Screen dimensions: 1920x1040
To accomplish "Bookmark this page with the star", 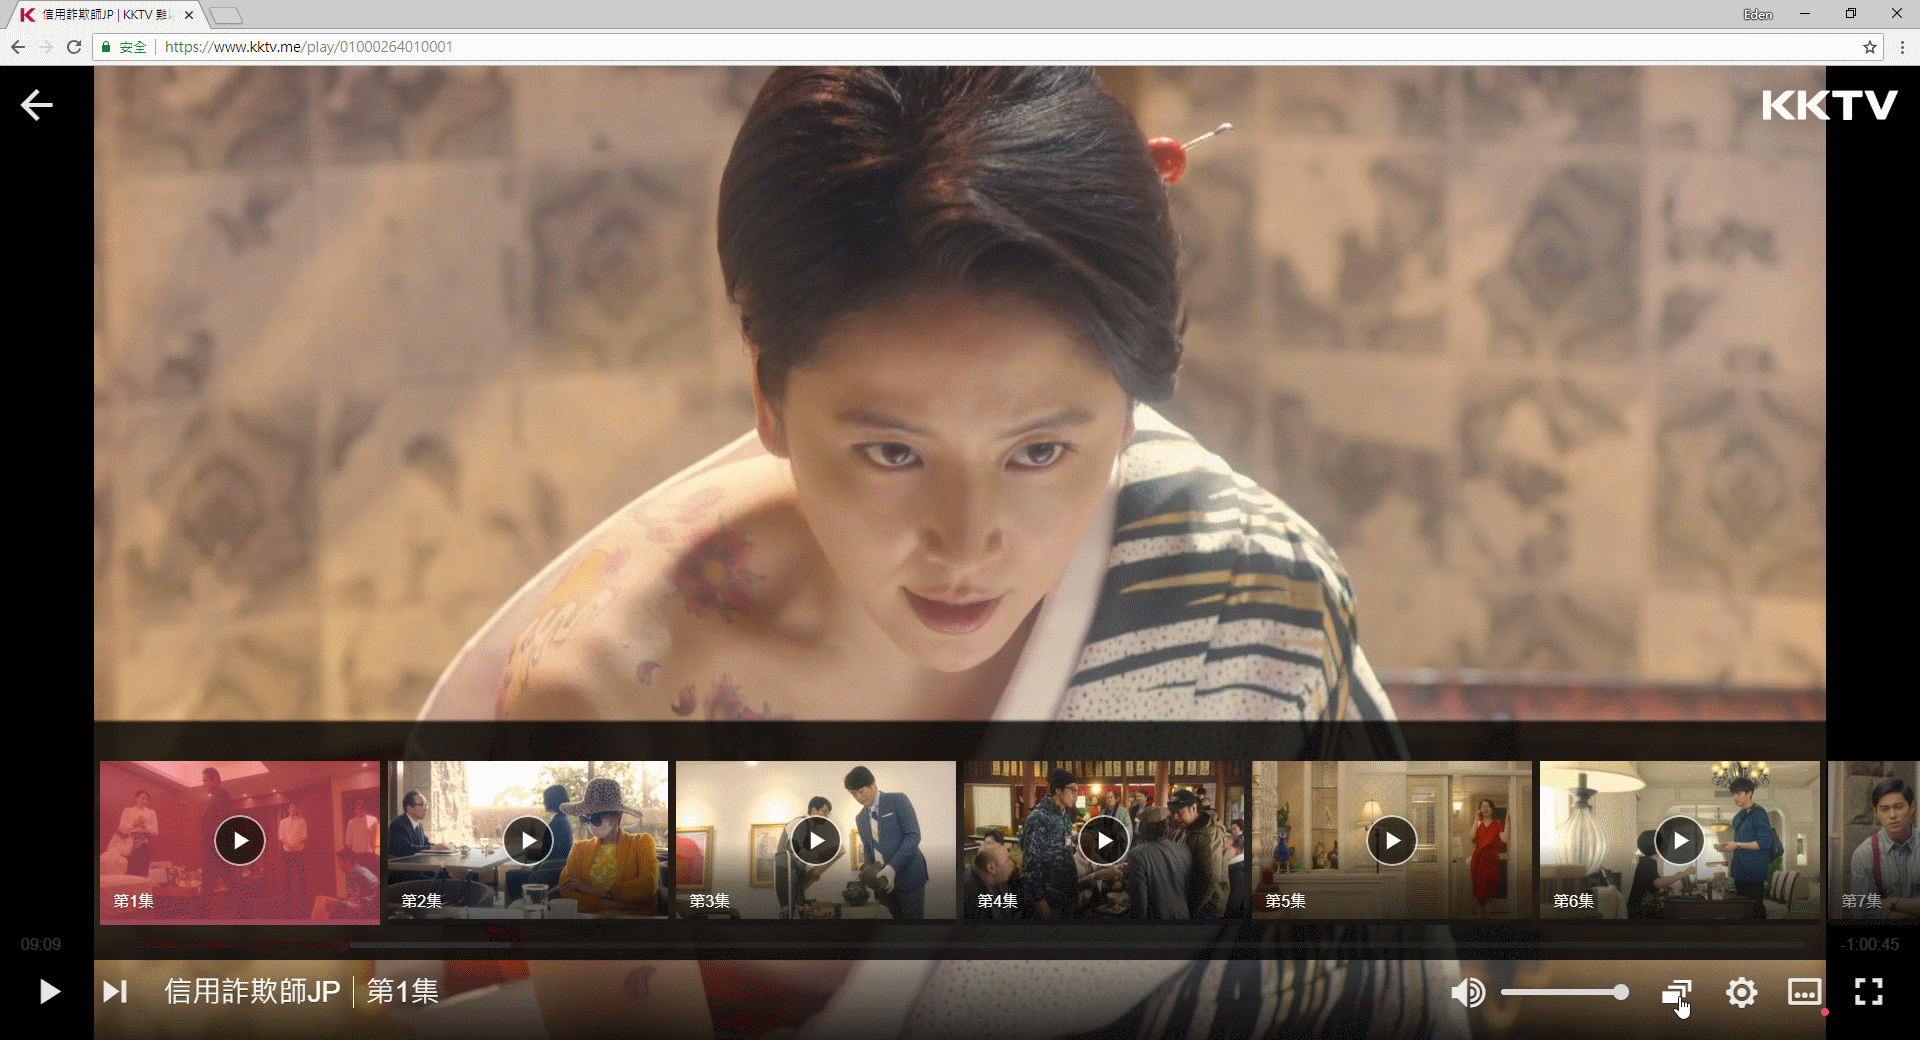I will [x=1869, y=47].
